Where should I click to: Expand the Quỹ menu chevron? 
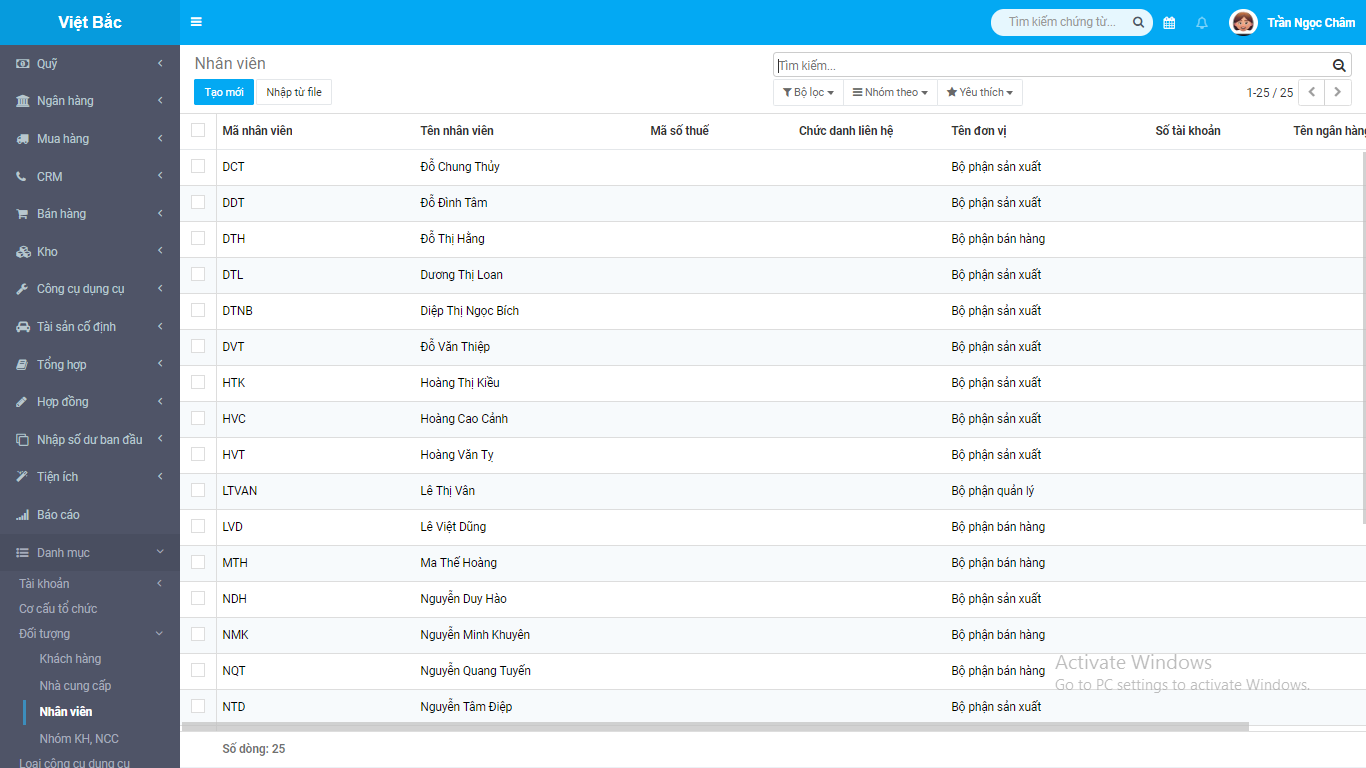point(160,64)
